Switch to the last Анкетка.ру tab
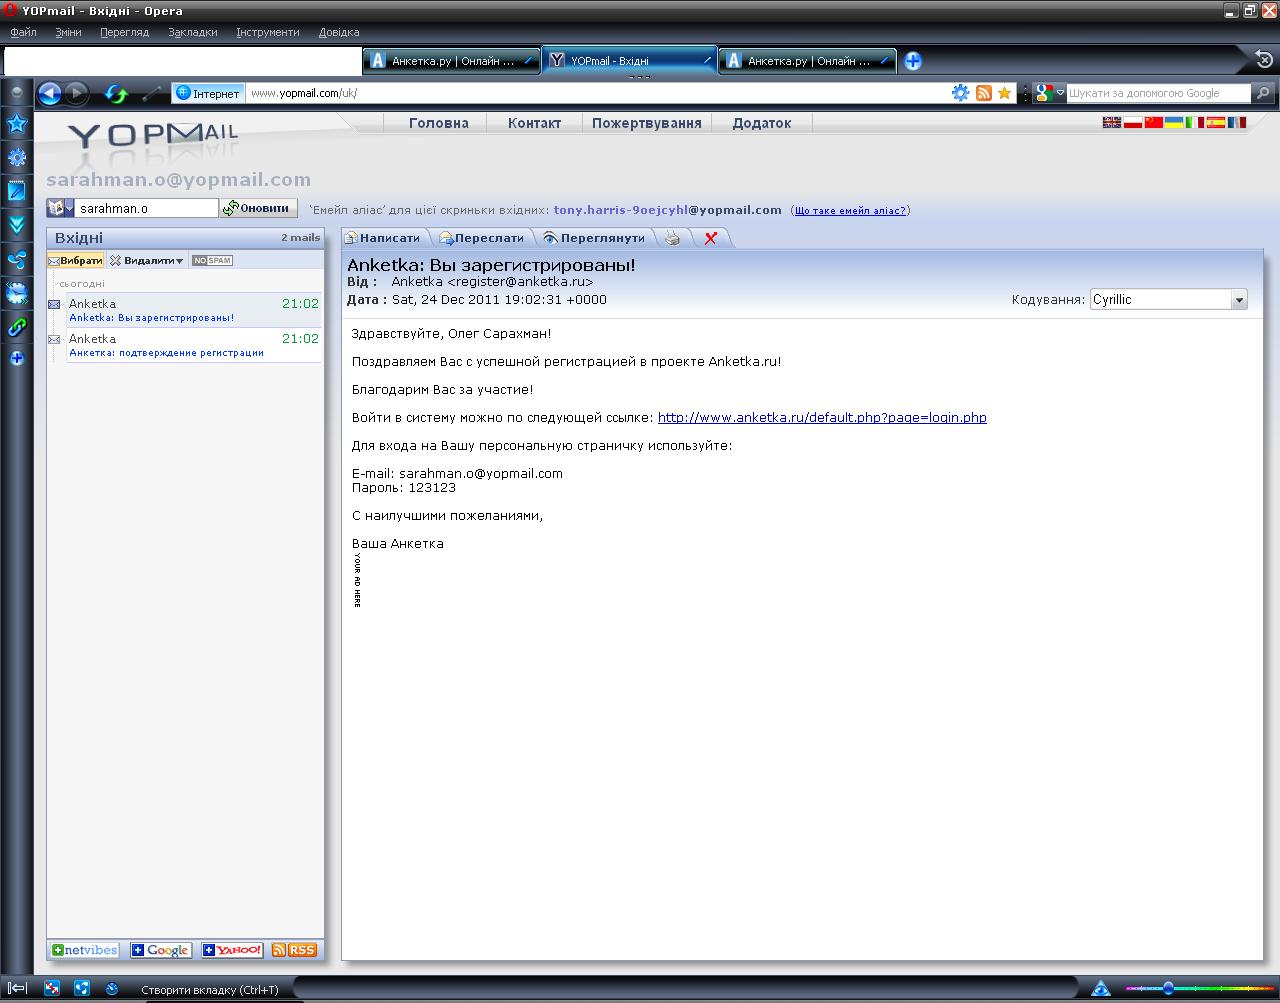 pyautogui.click(x=807, y=61)
